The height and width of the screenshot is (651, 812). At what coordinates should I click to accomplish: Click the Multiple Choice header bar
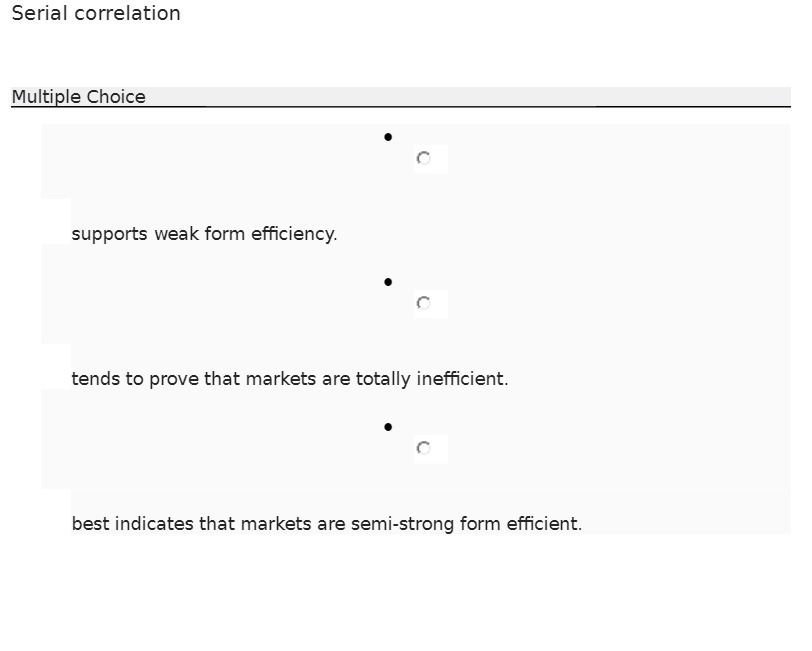click(x=400, y=97)
